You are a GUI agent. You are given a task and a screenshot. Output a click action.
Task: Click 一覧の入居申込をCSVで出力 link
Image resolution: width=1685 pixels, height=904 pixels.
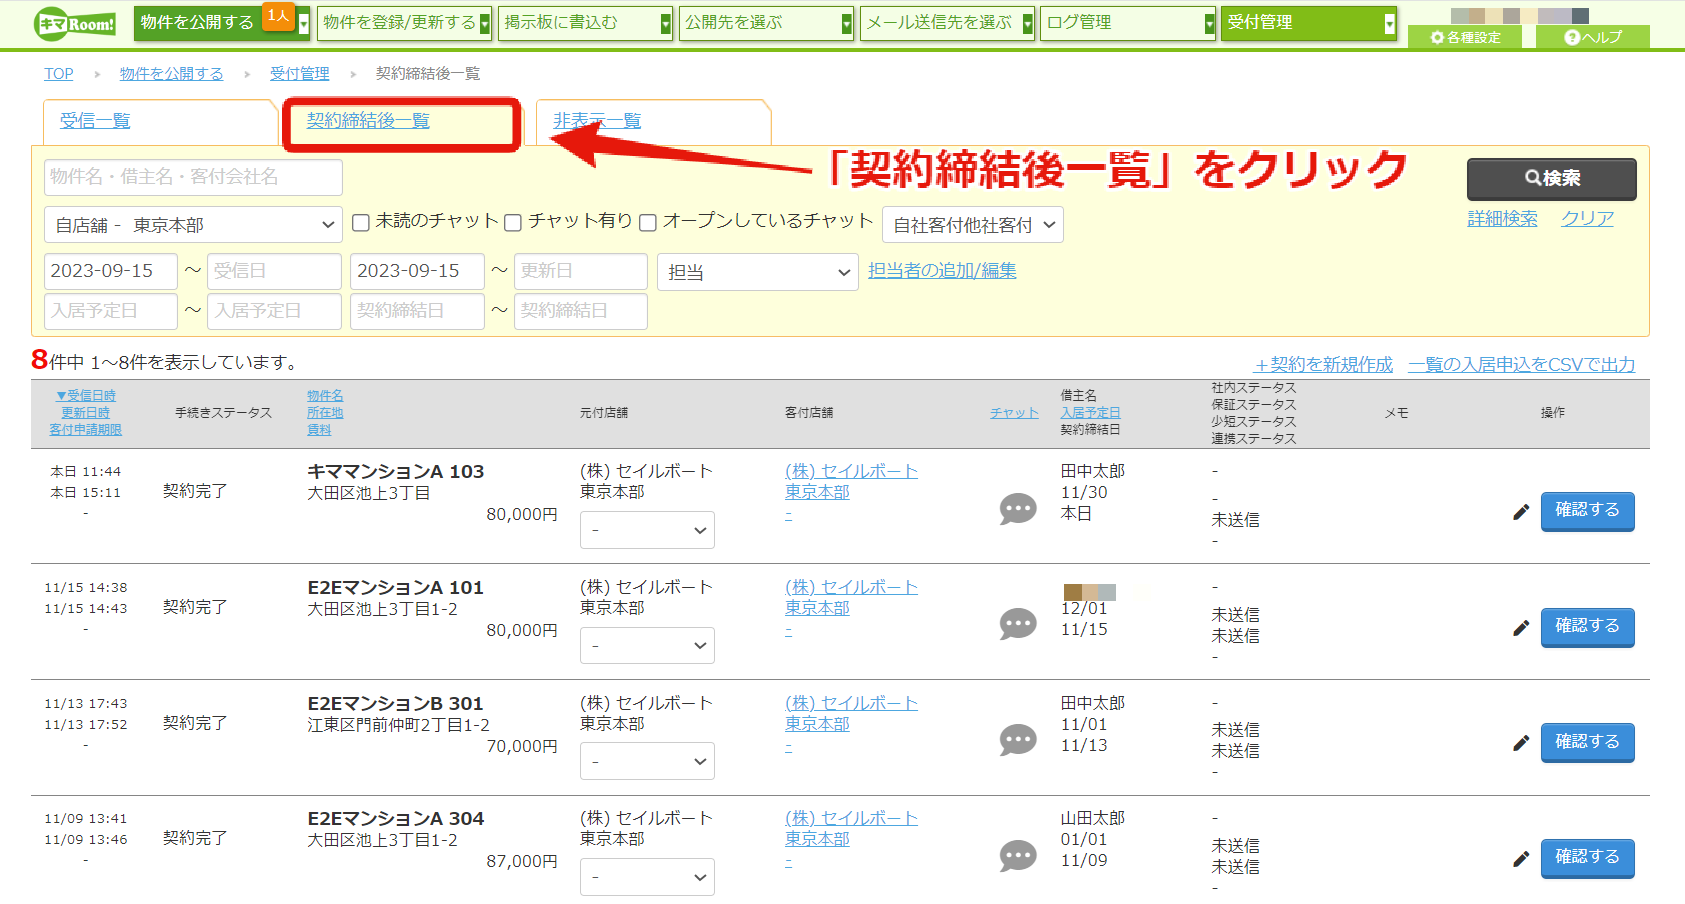[1522, 365]
